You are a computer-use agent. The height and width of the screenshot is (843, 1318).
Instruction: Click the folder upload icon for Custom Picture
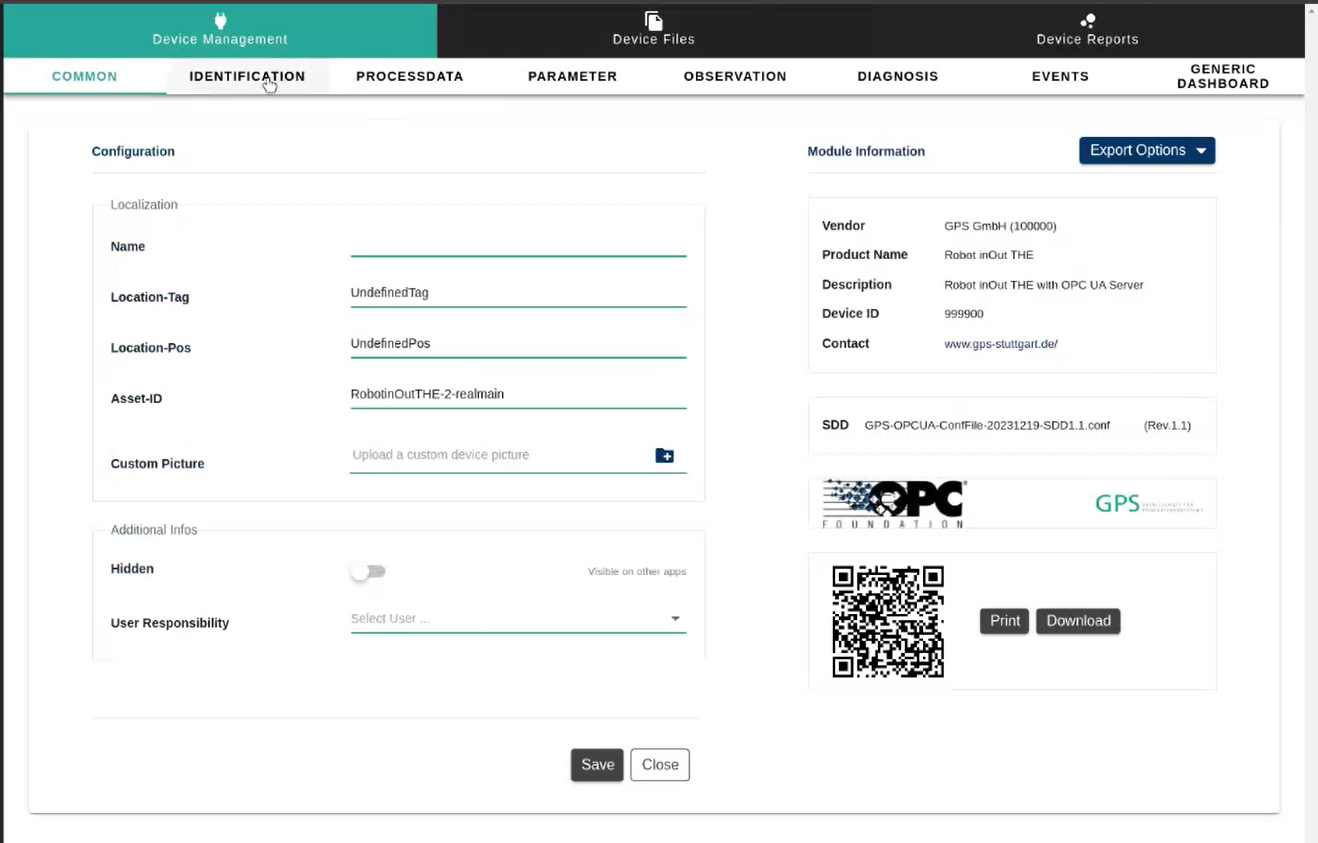click(664, 456)
